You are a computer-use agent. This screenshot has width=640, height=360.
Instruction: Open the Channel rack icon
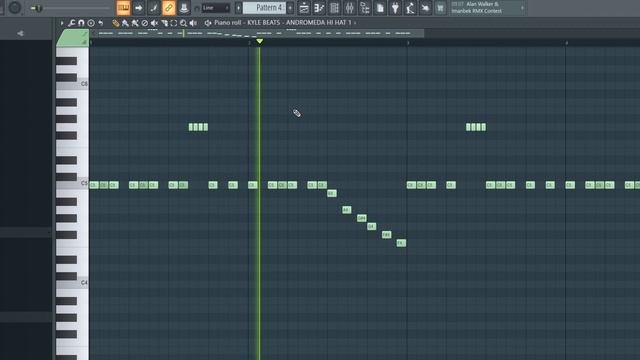pyautogui.click(x=334, y=8)
